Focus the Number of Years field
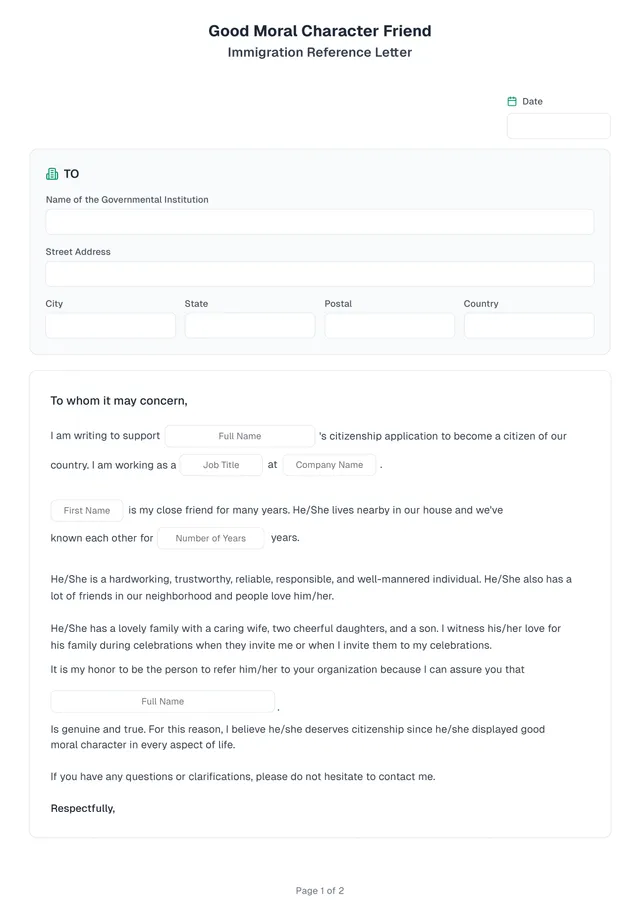This screenshot has width=640, height=905. 210,538
